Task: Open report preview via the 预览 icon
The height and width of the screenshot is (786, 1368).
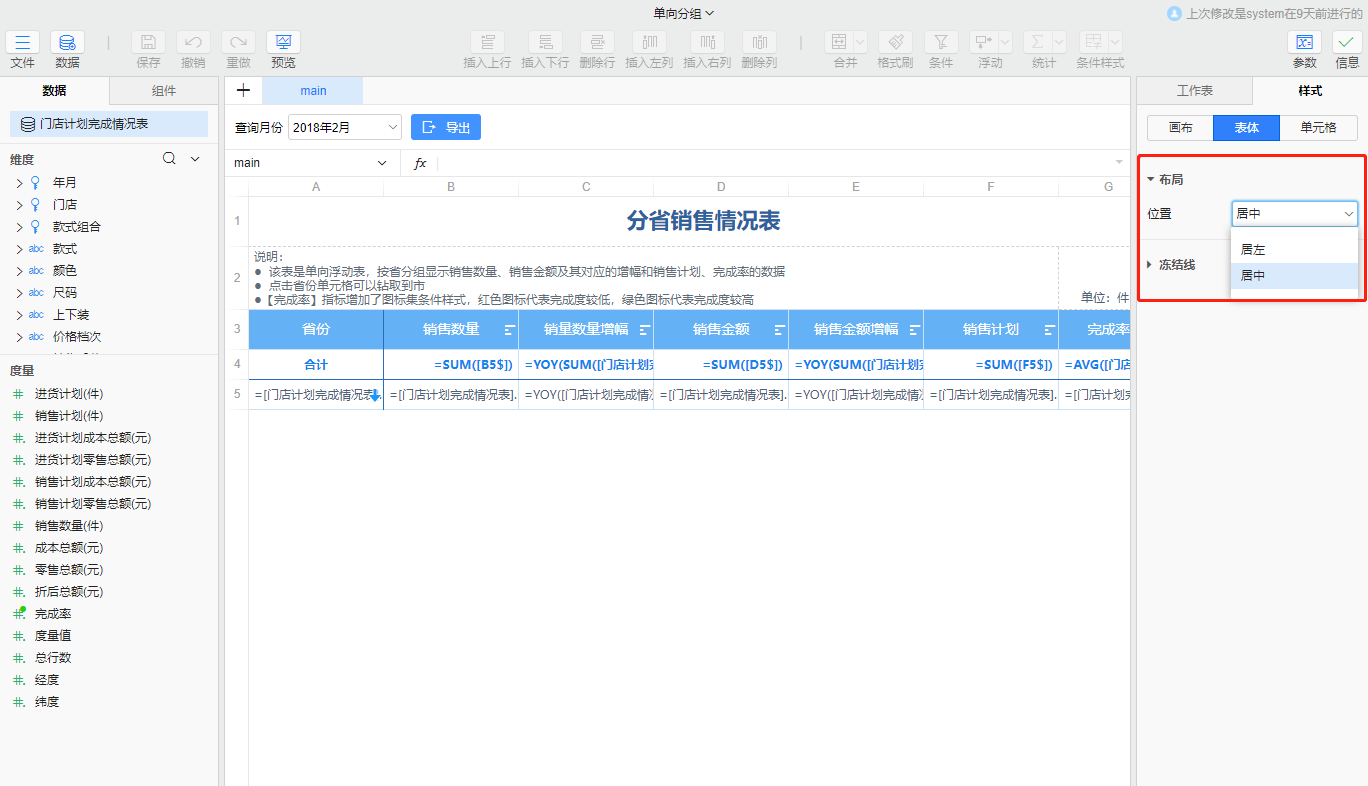Action: 283,42
